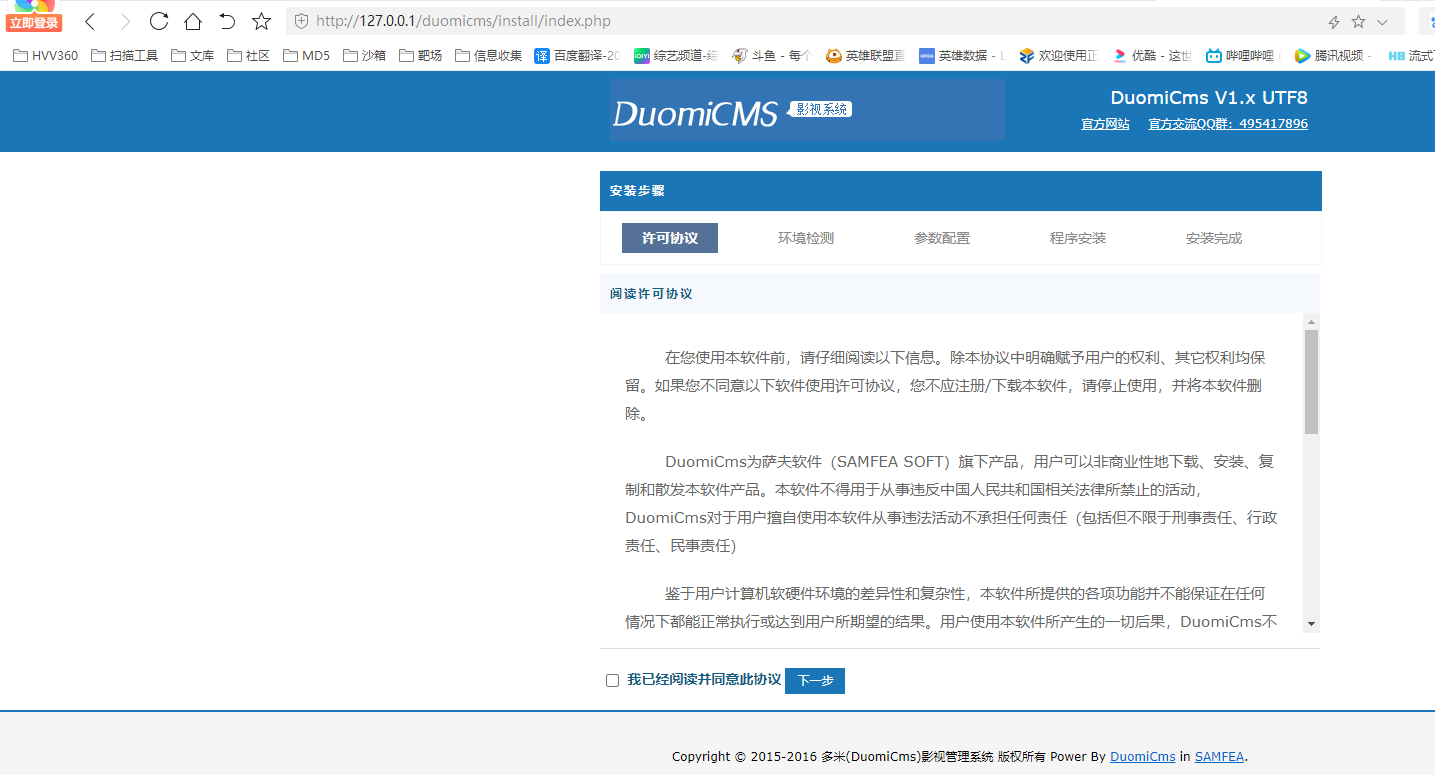Image resolution: width=1435 pixels, height=775 pixels.
Task: Click the 阅读许可协议 heading text
Action: [x=651, y=294]
